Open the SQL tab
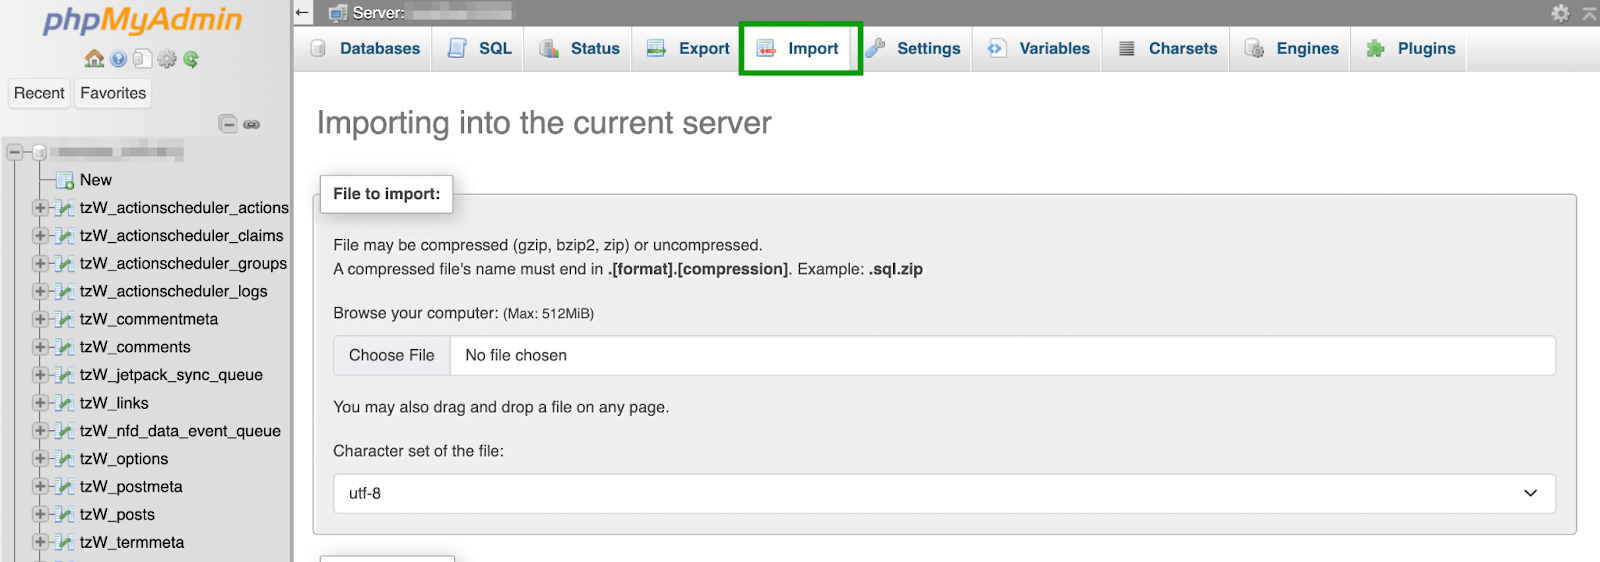Image resolution: width=1600 pixels, height=562 pixels. [481, 48]
